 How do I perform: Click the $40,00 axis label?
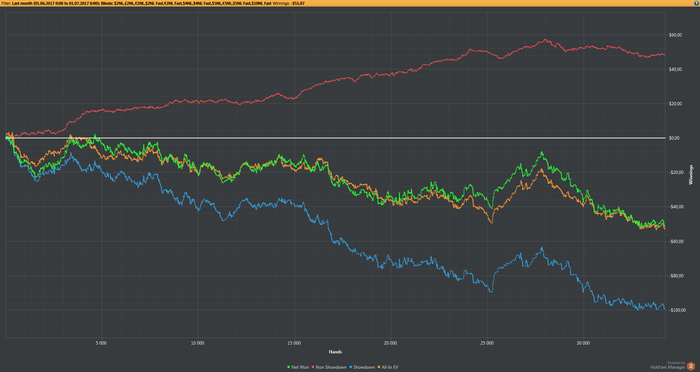pyautogui.click(x=675, y=69)
